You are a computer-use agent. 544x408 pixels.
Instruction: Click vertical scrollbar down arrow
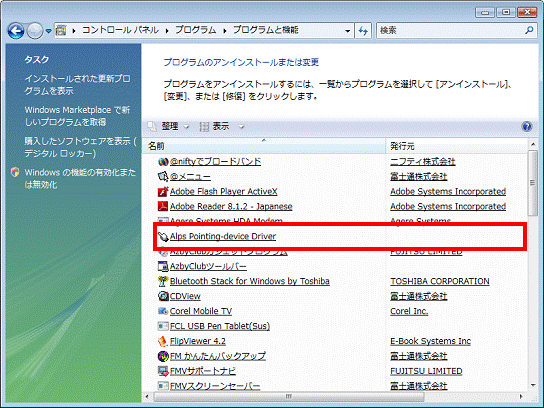pyautogui.click(x=533, y=385)
